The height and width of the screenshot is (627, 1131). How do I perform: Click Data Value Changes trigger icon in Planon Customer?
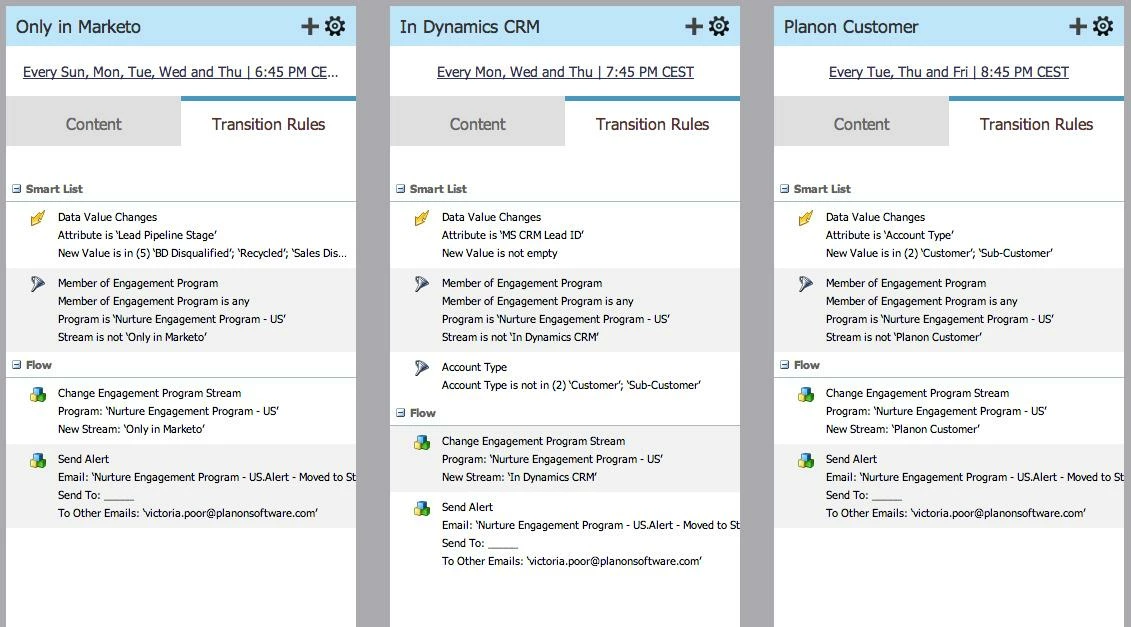pos(806,218)
